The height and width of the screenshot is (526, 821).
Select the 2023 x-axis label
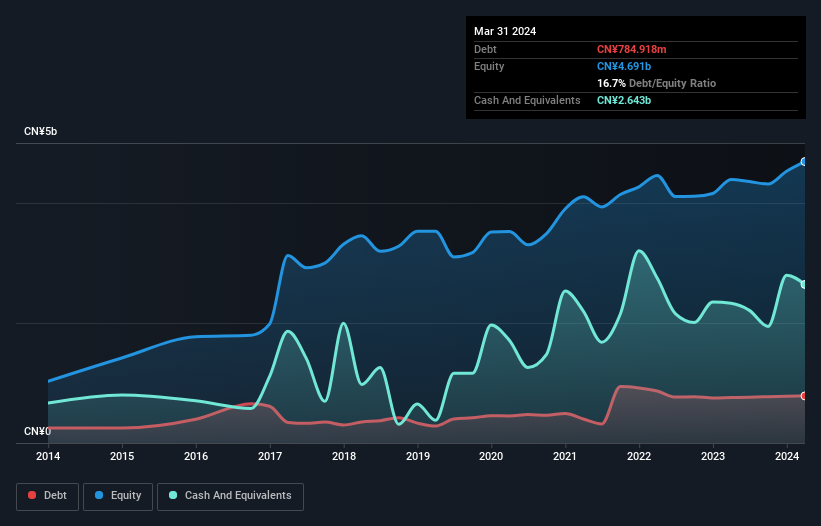pyautogui.click(x=713, y=456)
